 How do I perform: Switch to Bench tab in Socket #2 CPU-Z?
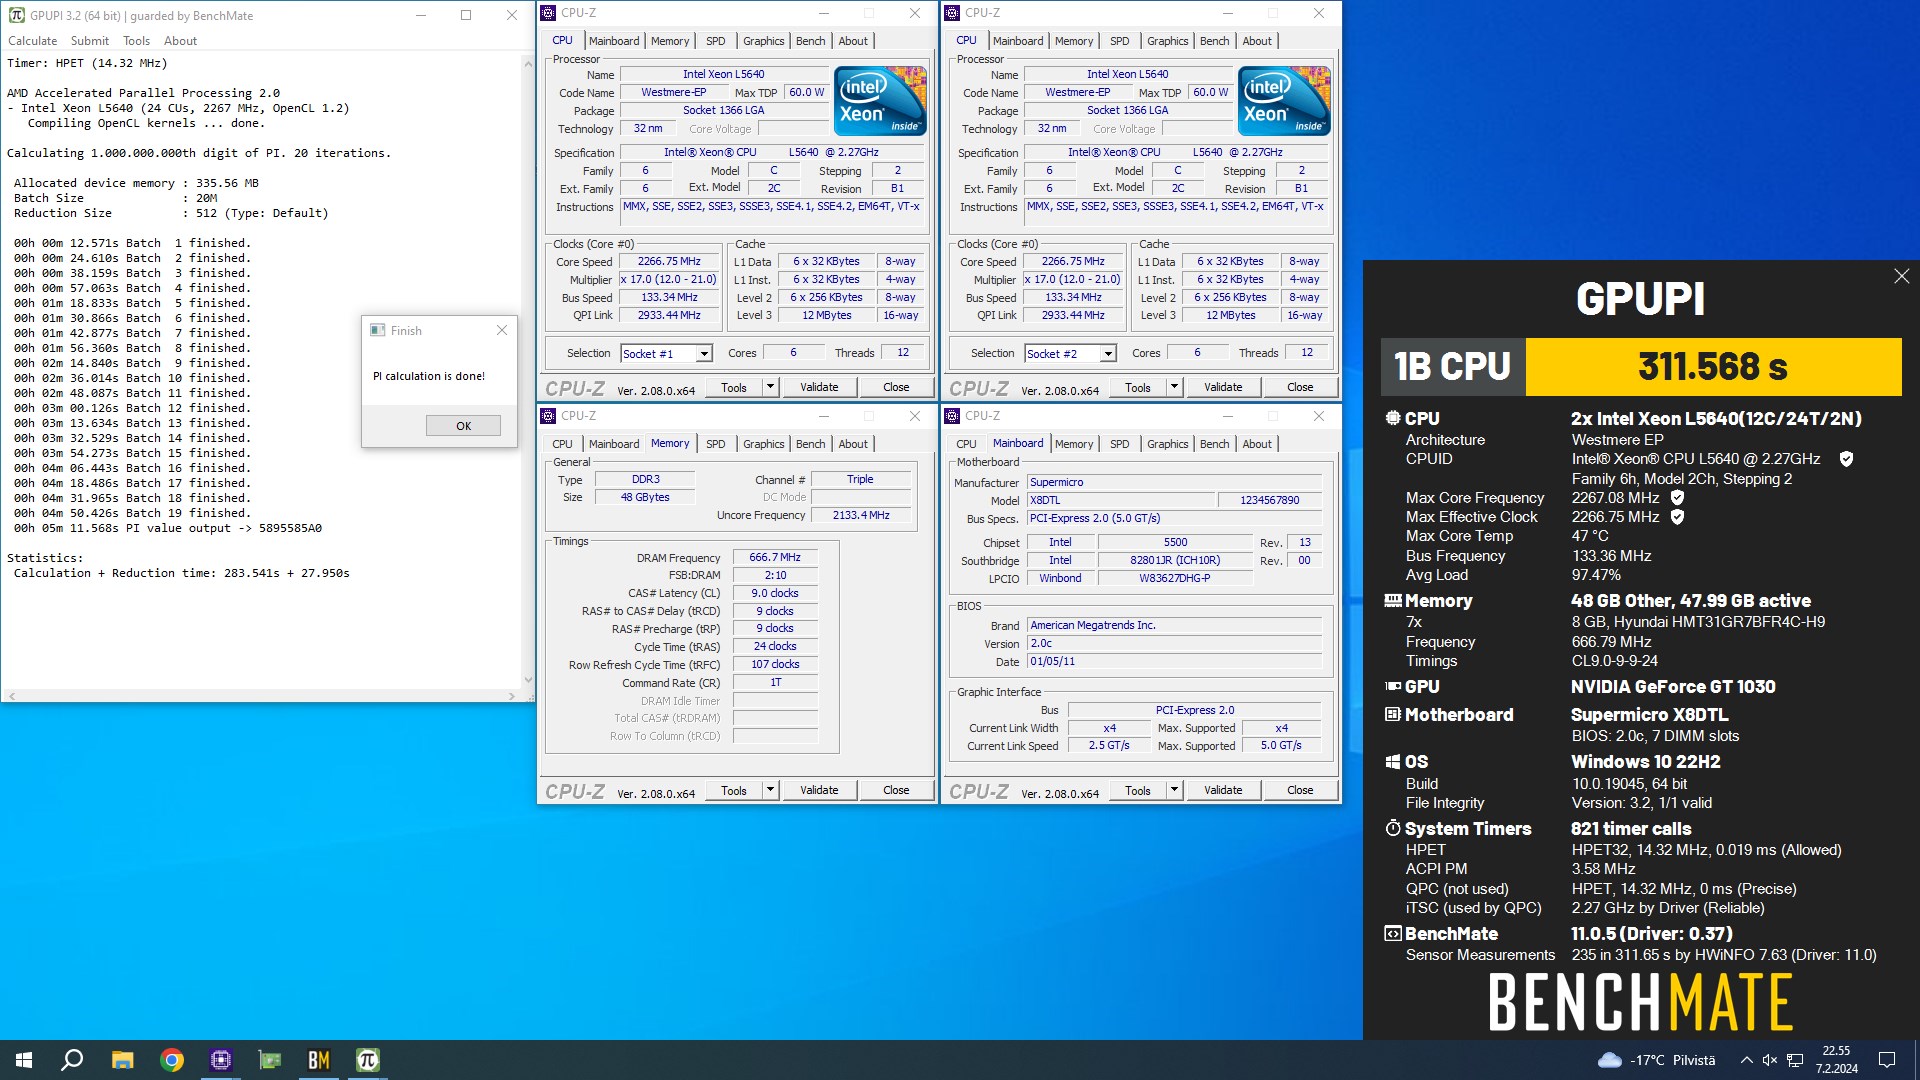pos(1214,41)
